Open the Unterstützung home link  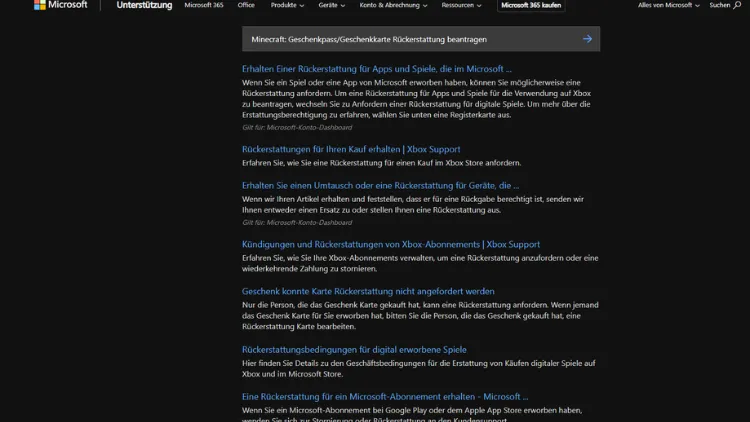(144, 5)
